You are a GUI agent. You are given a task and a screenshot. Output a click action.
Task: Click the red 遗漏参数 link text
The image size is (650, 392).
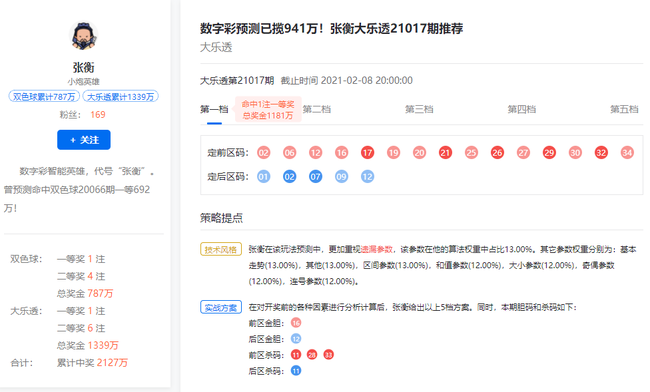377,249
